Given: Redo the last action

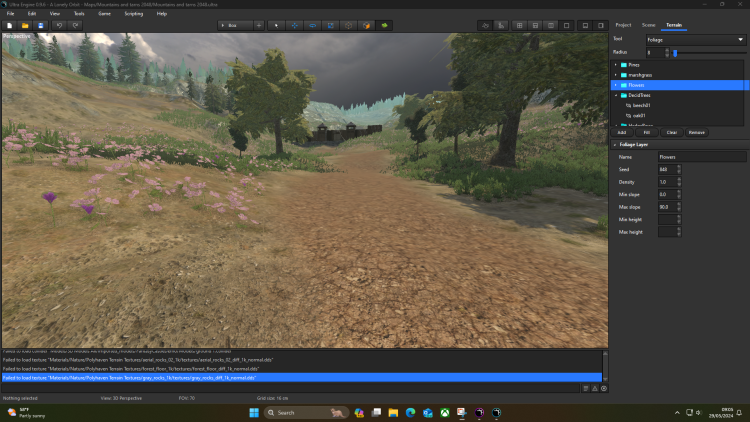Looking at the screenshot, I should 75,25.
